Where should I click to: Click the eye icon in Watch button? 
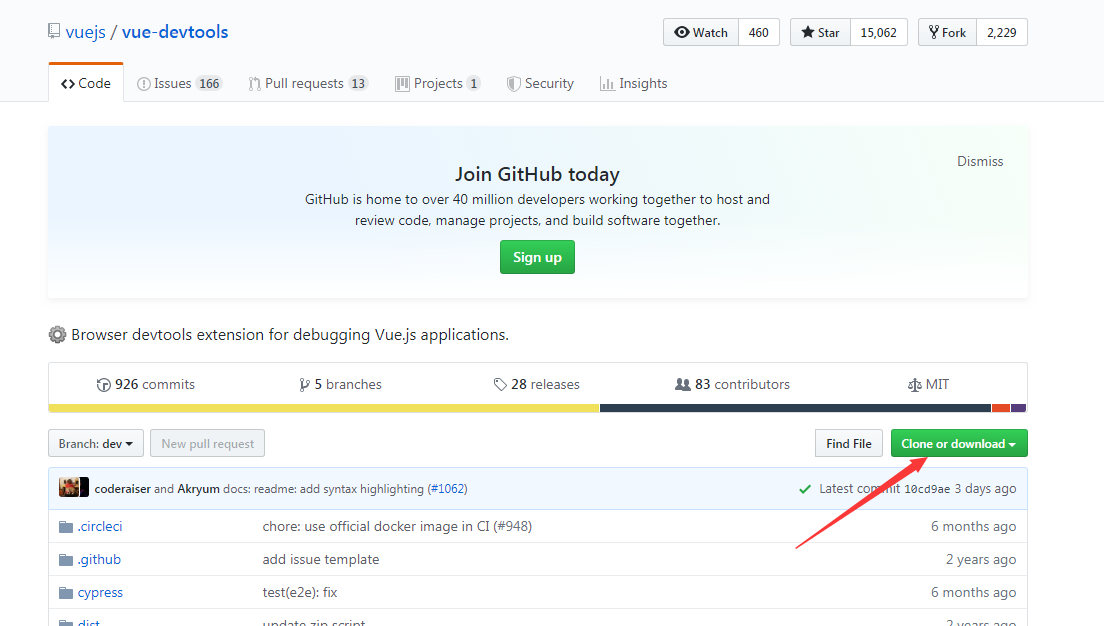(682, 32)
